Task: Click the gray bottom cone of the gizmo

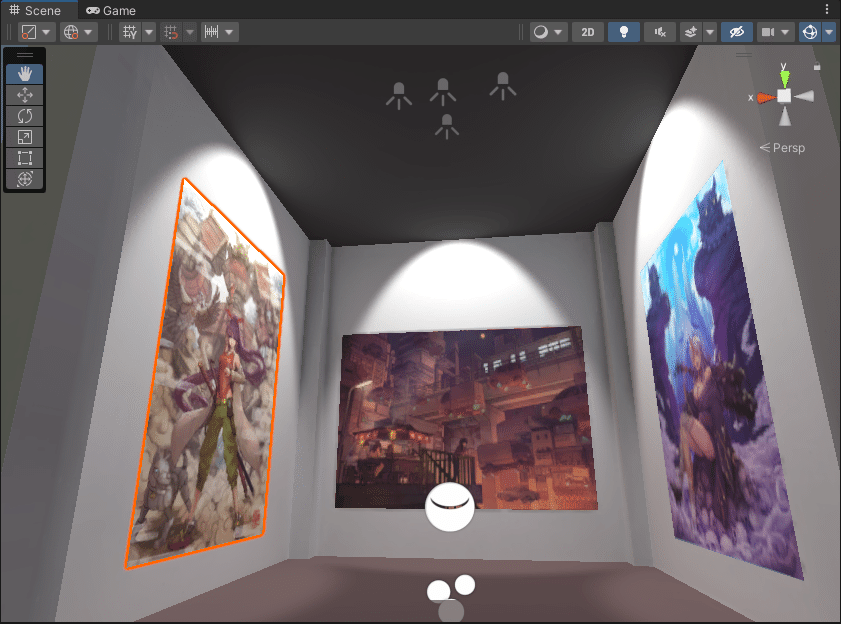Action: click(785, 116)
